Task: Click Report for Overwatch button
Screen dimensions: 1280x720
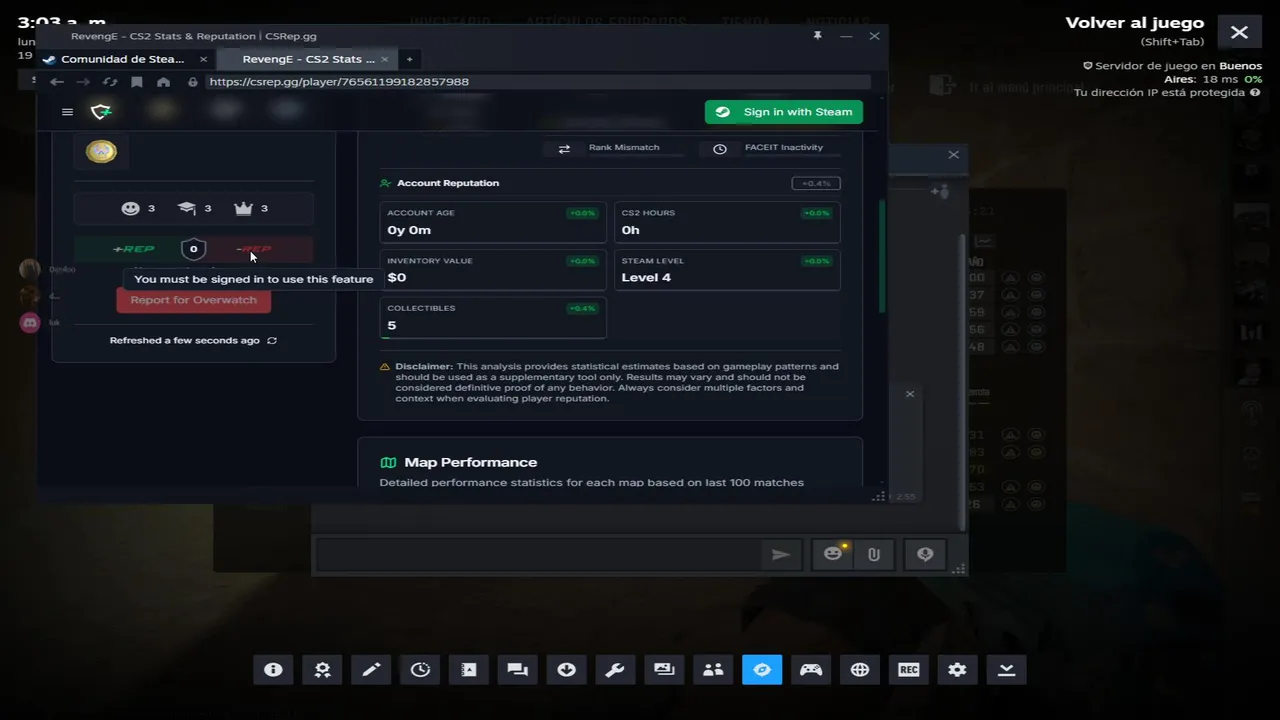Action: [x=193, y=300]
